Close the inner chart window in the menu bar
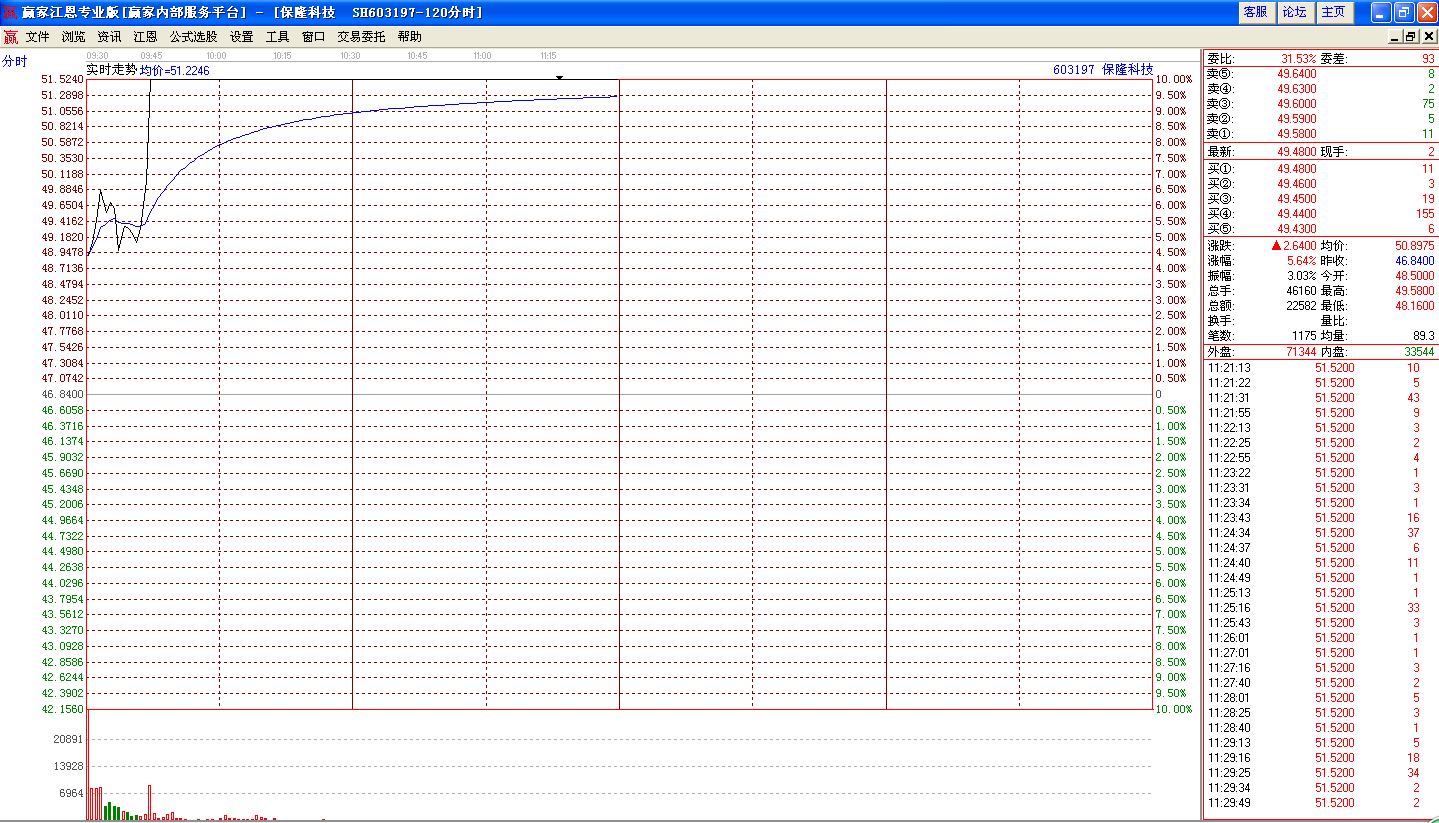The width and height of the screenshot is (1439, 823). pos(1427,37)
